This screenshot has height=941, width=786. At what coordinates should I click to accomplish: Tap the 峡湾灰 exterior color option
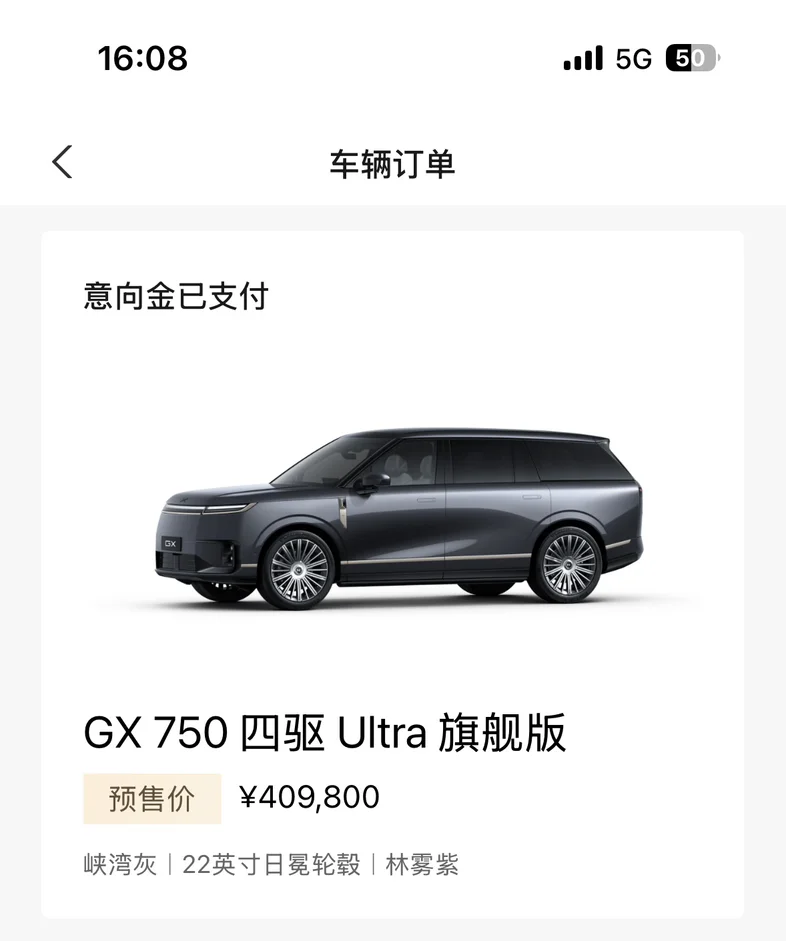click(120, 865)
